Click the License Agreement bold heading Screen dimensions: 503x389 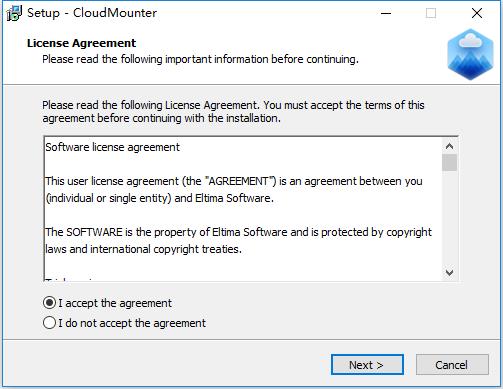tap(81, 43)
